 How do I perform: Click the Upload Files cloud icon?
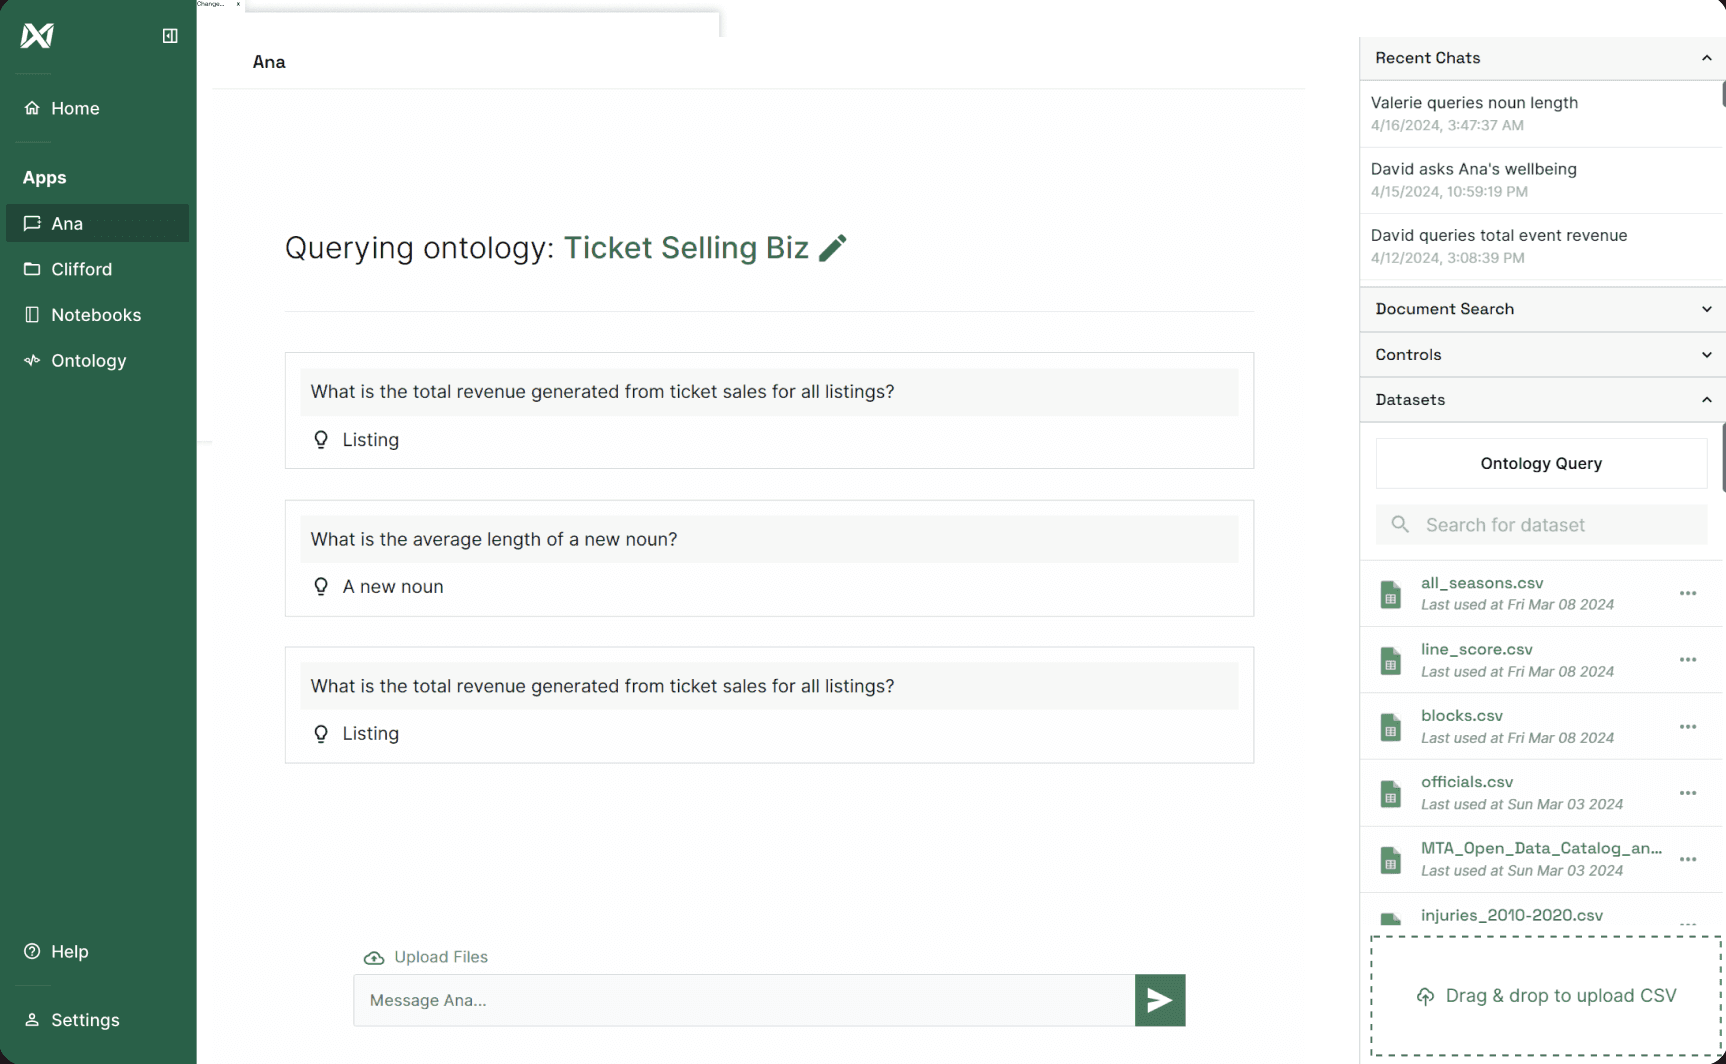[x=374, y=958]
